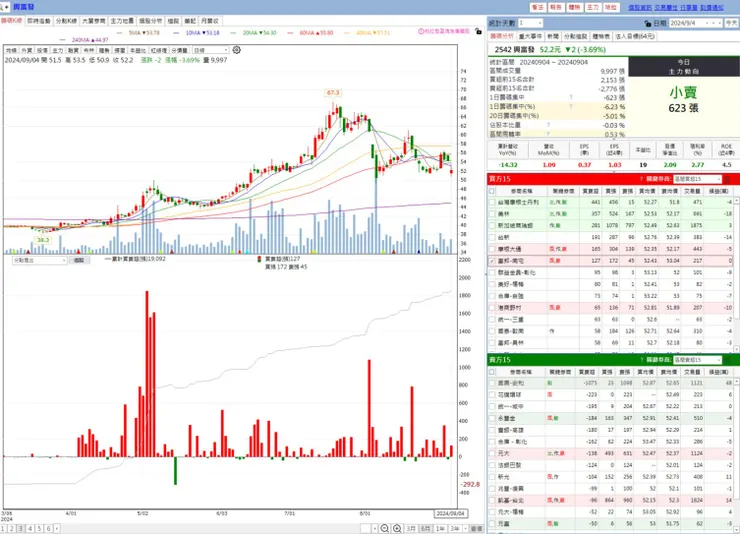740x534 pixels.
Task: Switch to the 分點K線 tab
Action: [x=66, y=21]
